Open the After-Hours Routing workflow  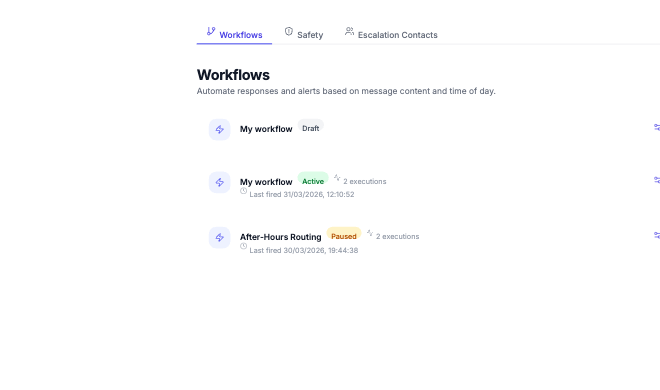[280, 237]
